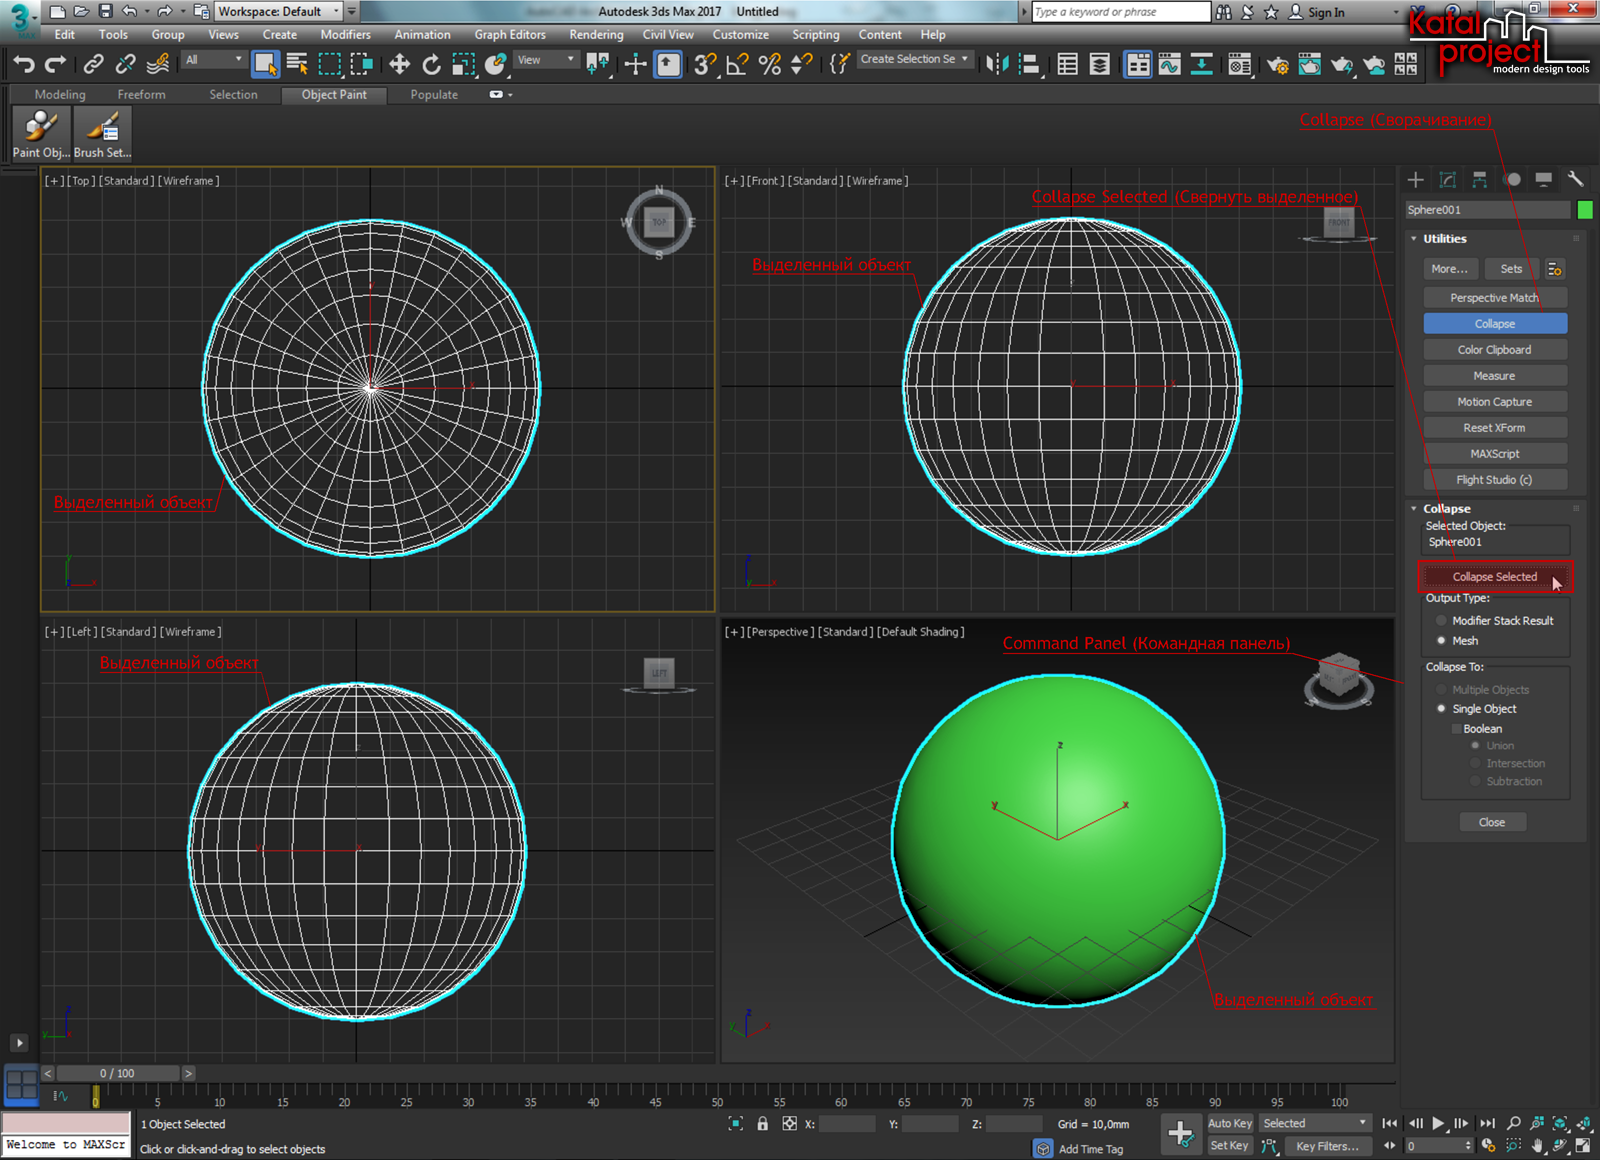Switch to the Freeform ribbon tab
Image resolution: width=1600 pixels, height=1160 pixels.
click(141, 95)
